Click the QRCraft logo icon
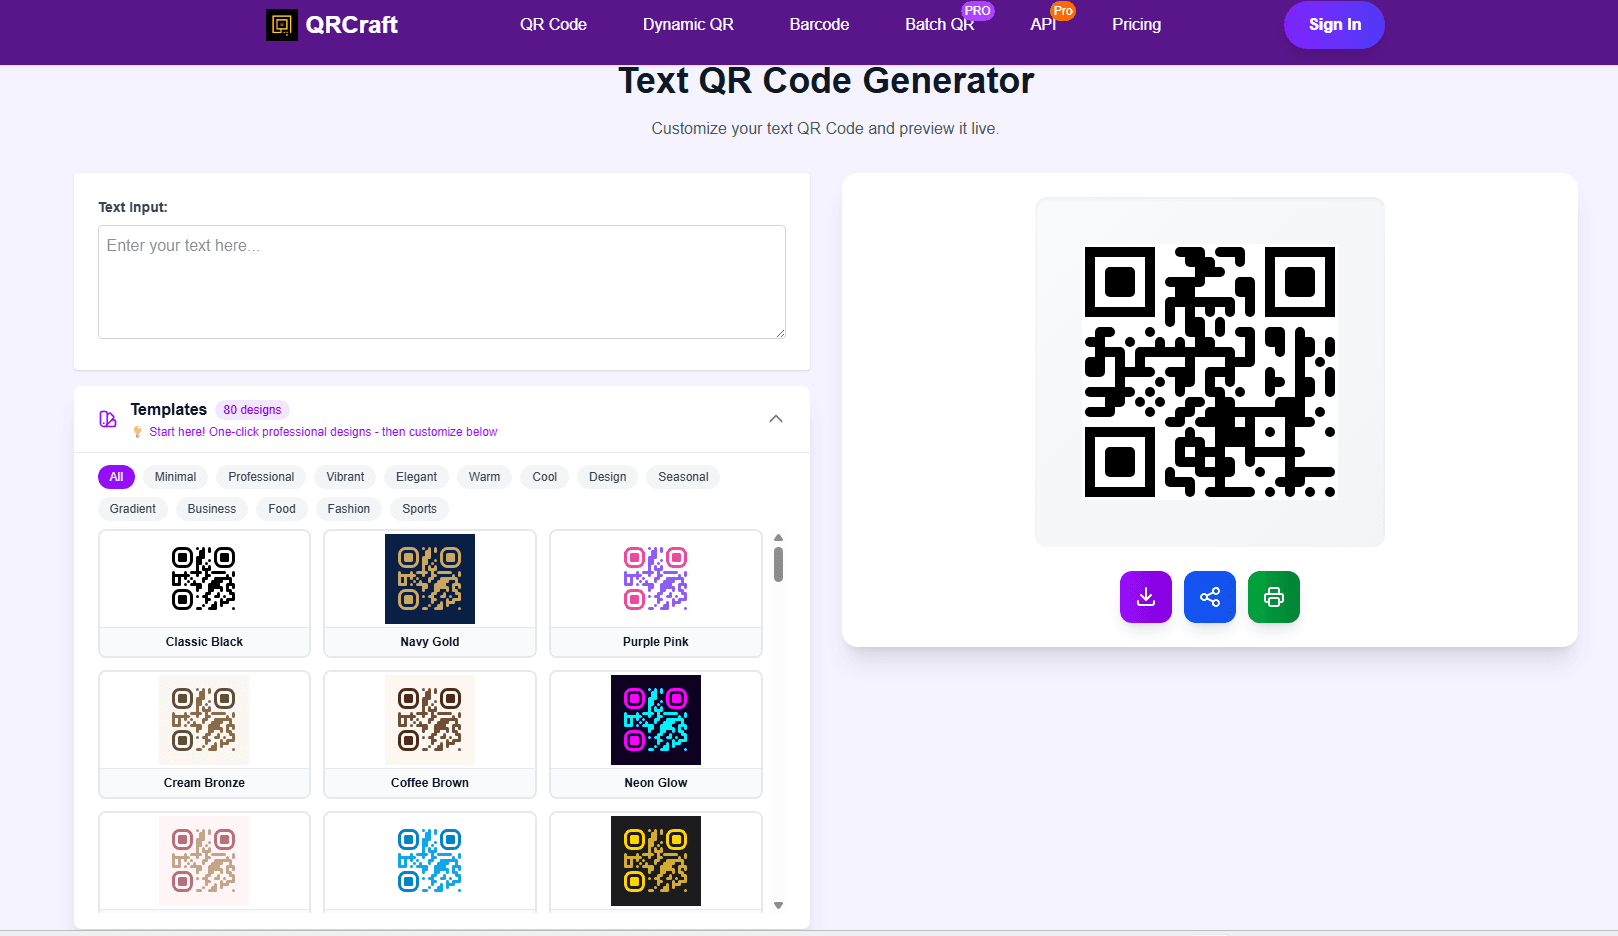 (282, 25)
